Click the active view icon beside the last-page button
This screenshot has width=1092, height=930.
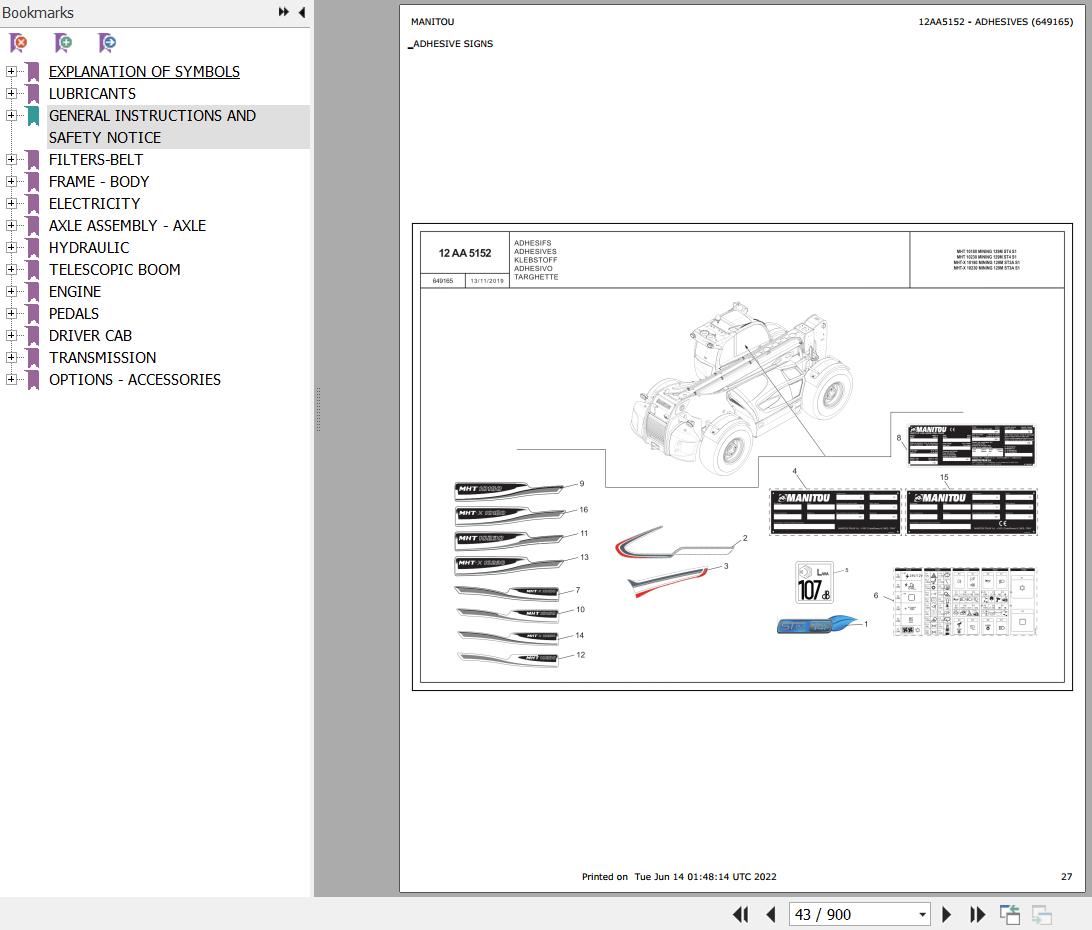pyautogui.click(x=1009, y=914)
